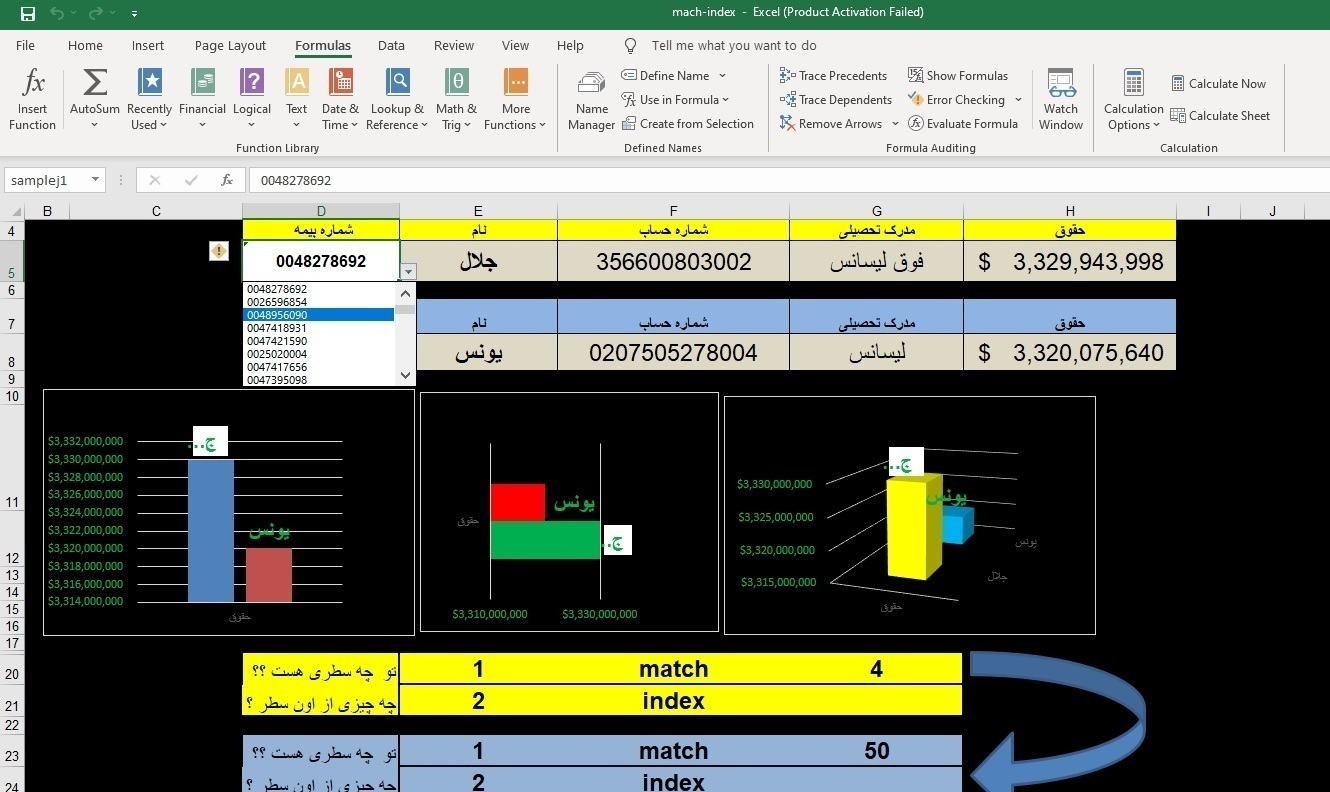Screen dimensions: 1330x792
Task: Click the Calculate Now button
Action: click(1217, 84)
